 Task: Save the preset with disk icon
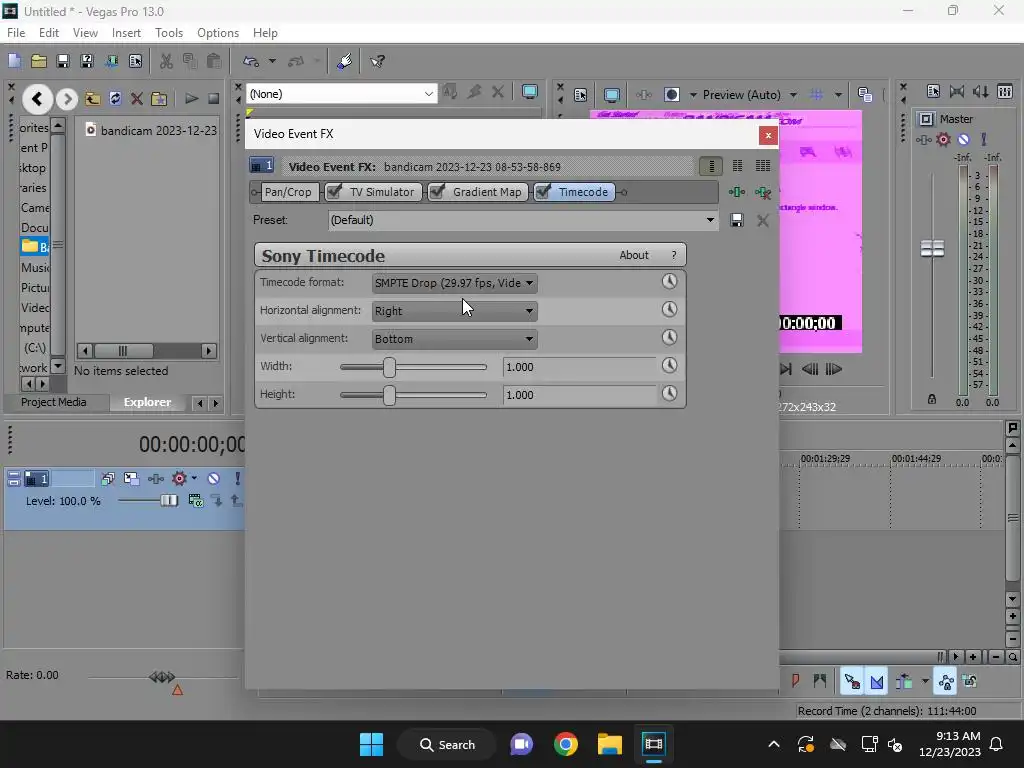pyautogui.click(x=737, y=220)
